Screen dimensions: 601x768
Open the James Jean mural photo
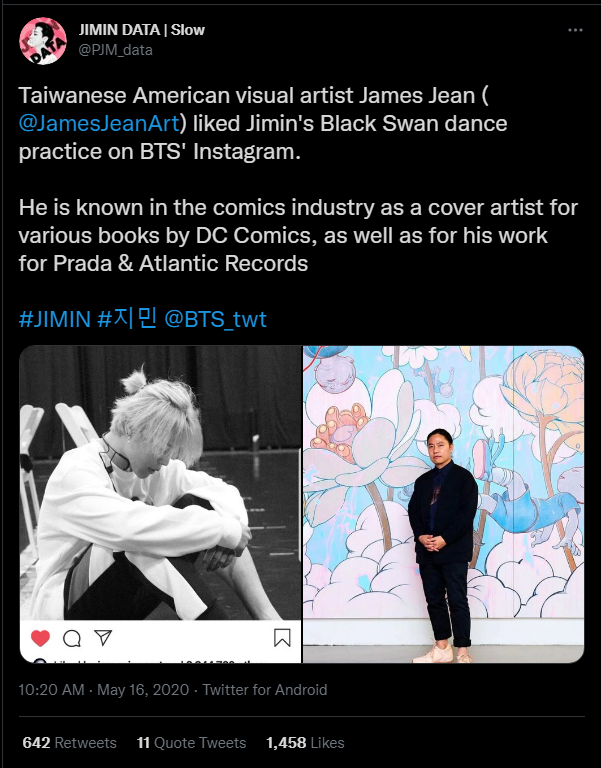(x=444, y=504)
